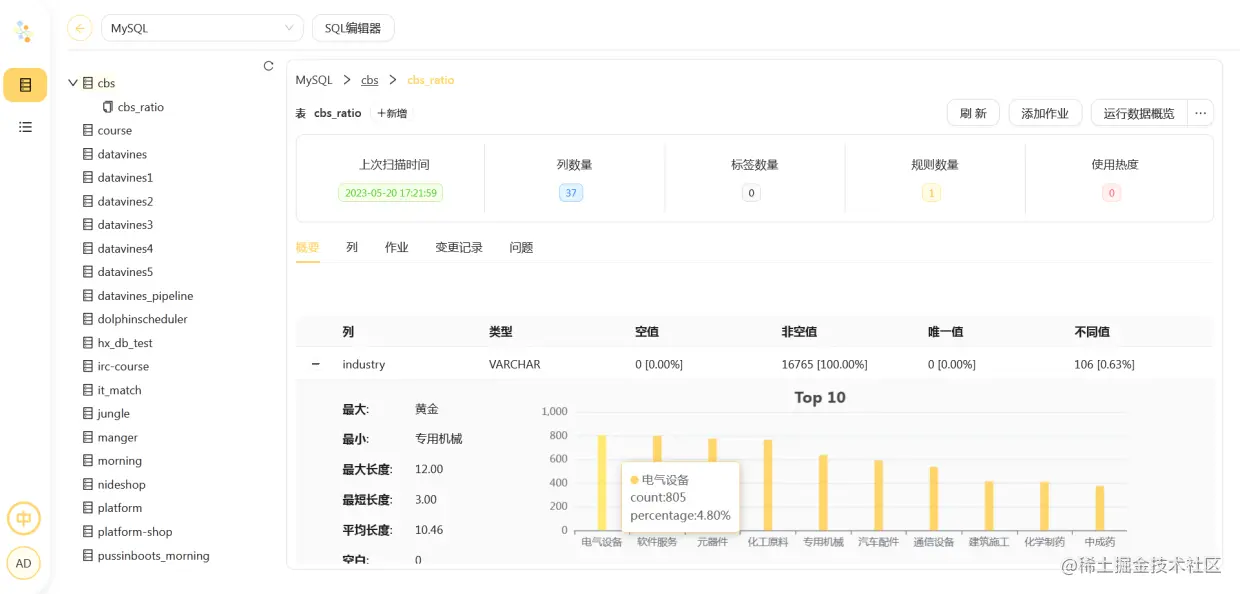Click 运行数据概览 button
This screenshot has width=1240, height=594.
[x=1139, y=113]
